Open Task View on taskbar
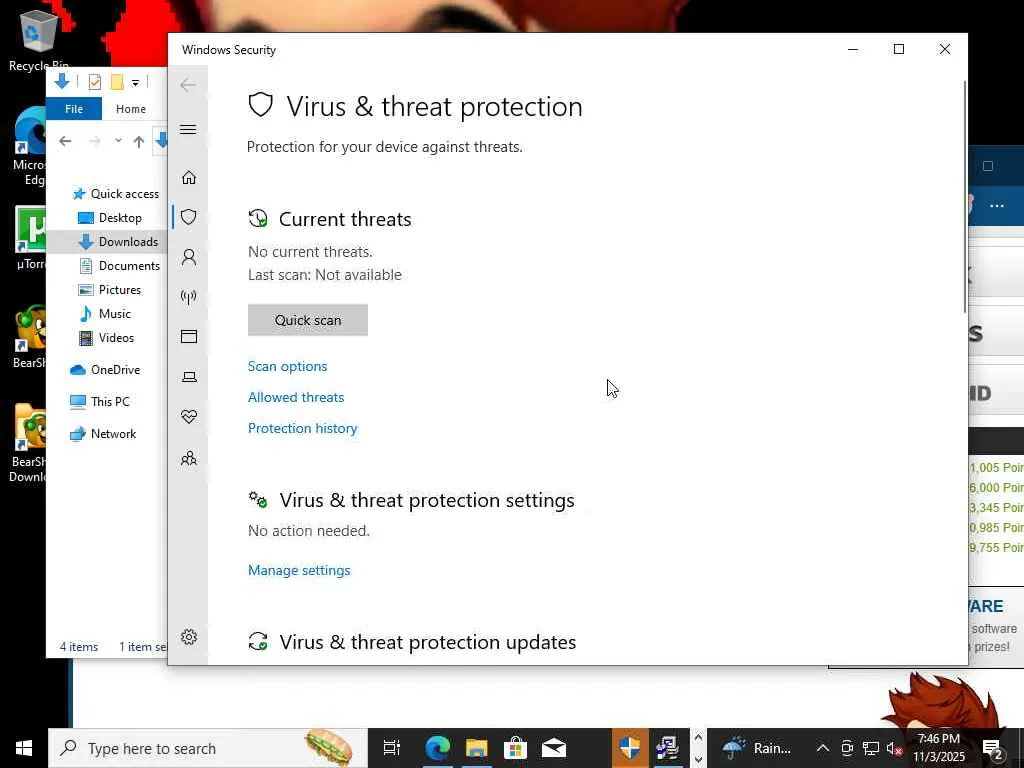 (x=391, y=748)
